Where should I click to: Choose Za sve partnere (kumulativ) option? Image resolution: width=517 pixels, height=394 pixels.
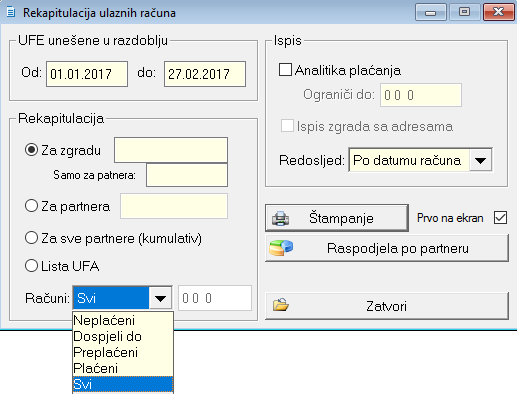coord(31,238)
